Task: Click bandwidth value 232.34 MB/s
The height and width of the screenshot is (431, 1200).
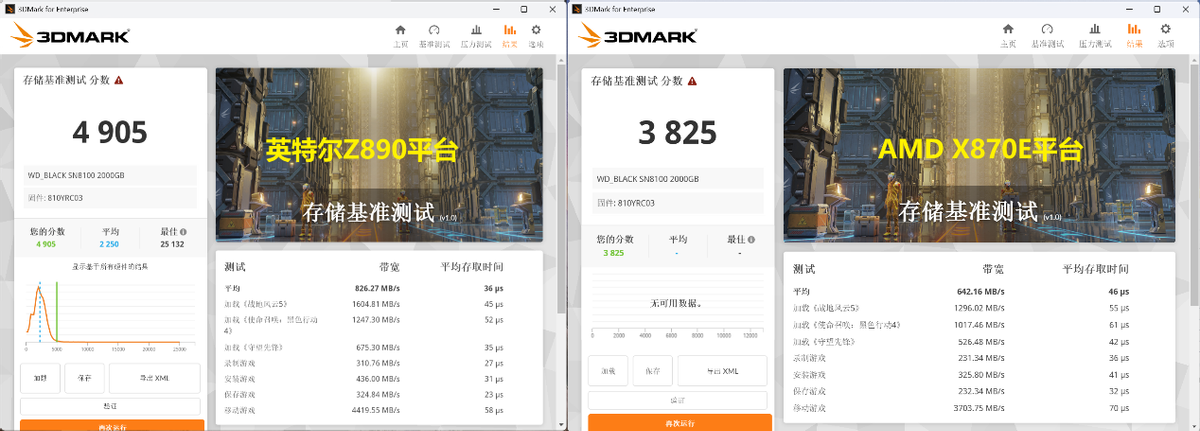Action: click(x=982, y=391)
